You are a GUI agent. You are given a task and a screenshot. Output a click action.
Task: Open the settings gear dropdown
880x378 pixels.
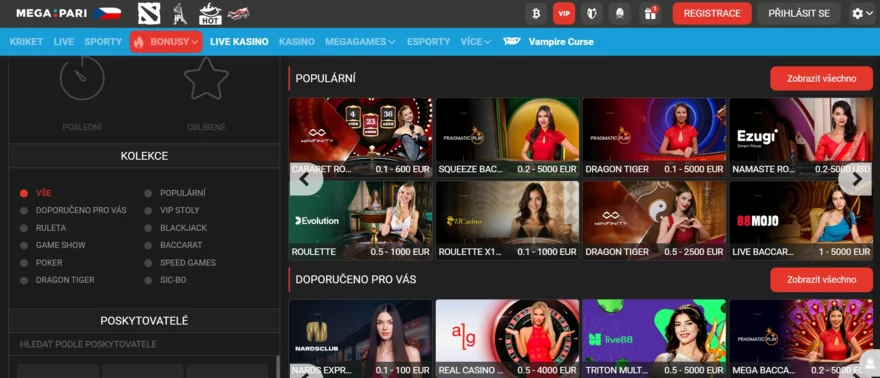point(862,13)
